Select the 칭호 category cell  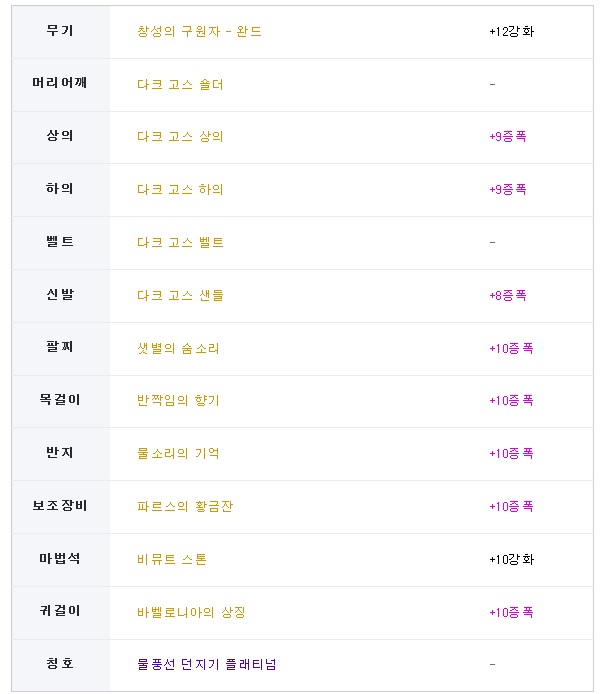(x=61, y=665)
